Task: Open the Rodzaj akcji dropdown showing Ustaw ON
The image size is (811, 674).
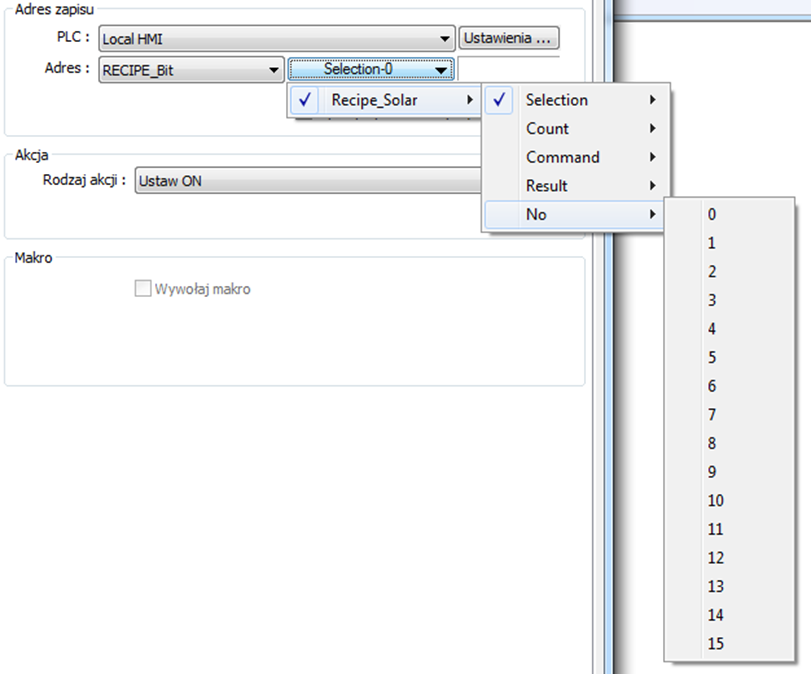Action: (308, 181)
